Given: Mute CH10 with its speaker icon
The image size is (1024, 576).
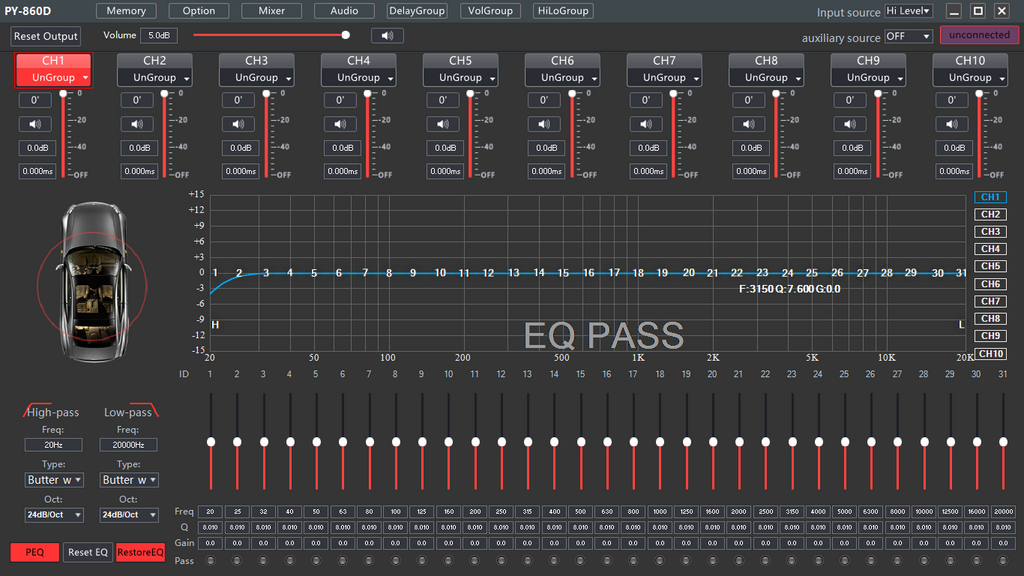Looking at the screenshot, I should pos(952,124).
